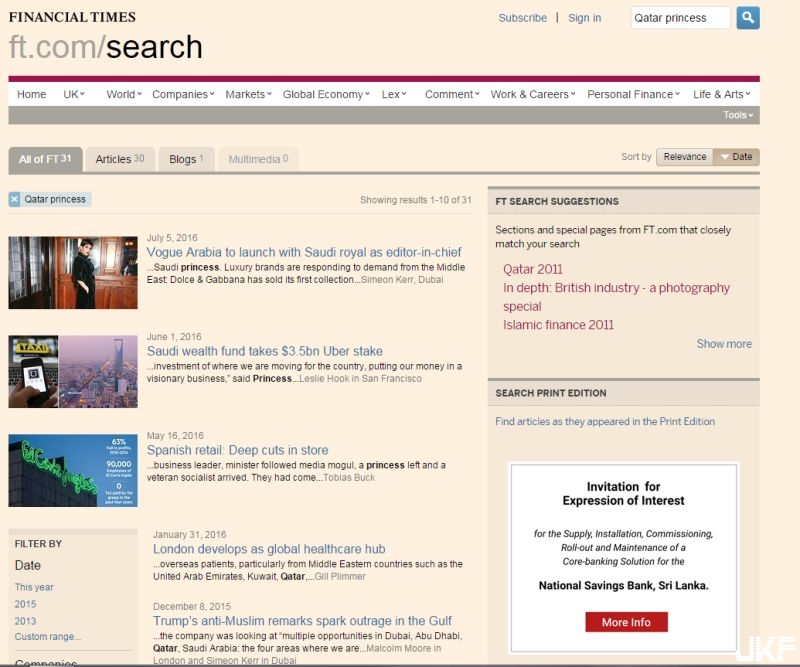This screenshot has height=667, width=800.
Task: Open the Work & Careers menu
Action: pos(533,94)
